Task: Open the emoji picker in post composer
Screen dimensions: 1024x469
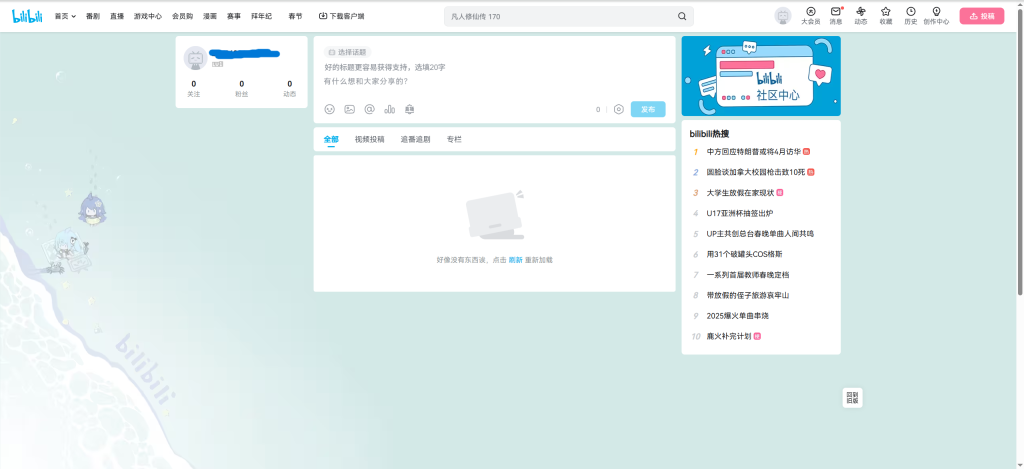Action: click(x=330, y=109)
